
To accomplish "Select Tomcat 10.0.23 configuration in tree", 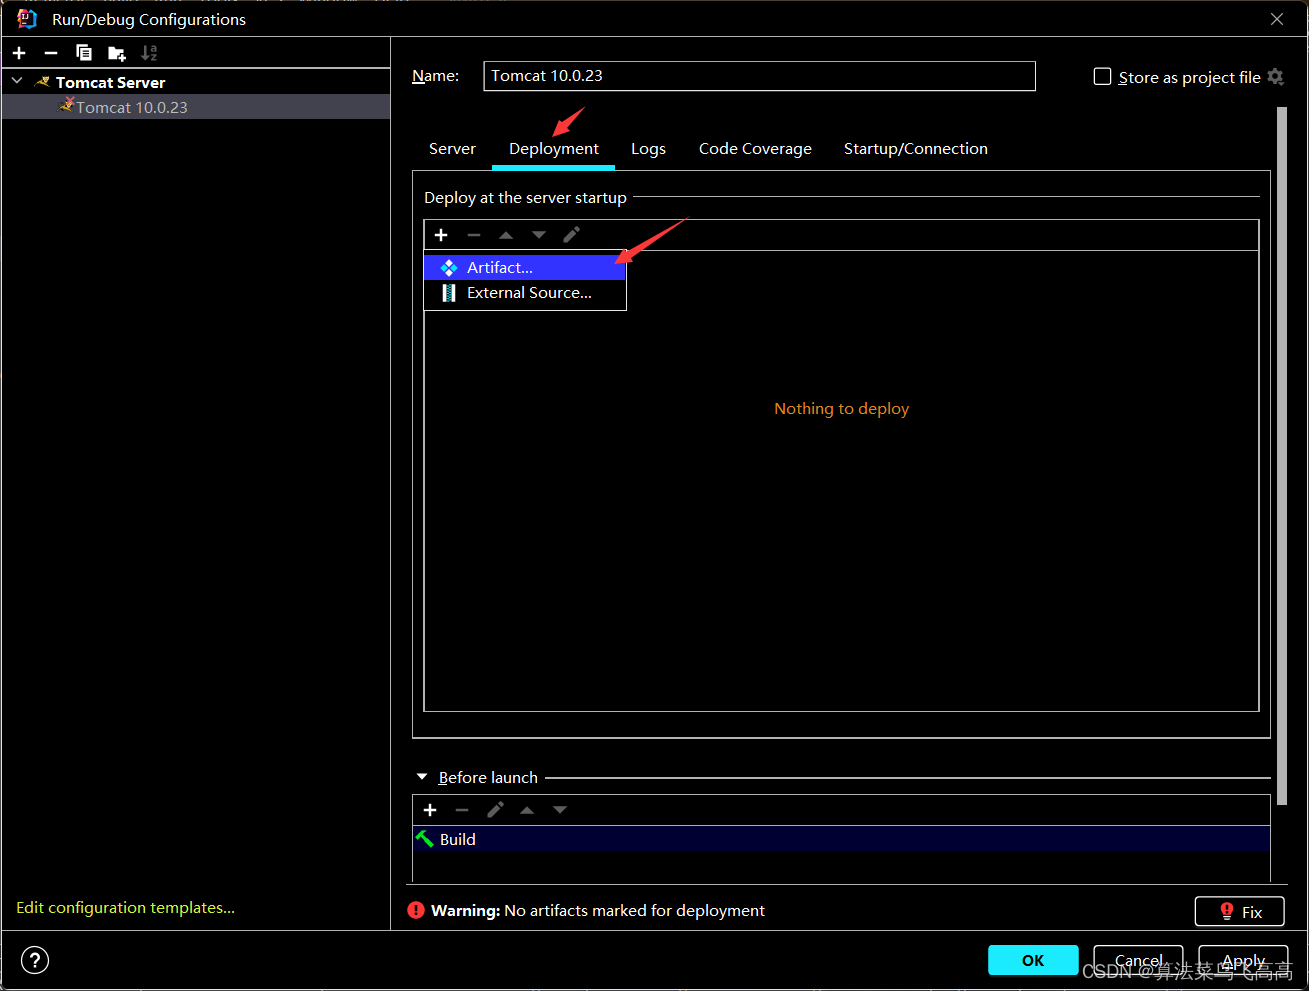I will point(196,107).
